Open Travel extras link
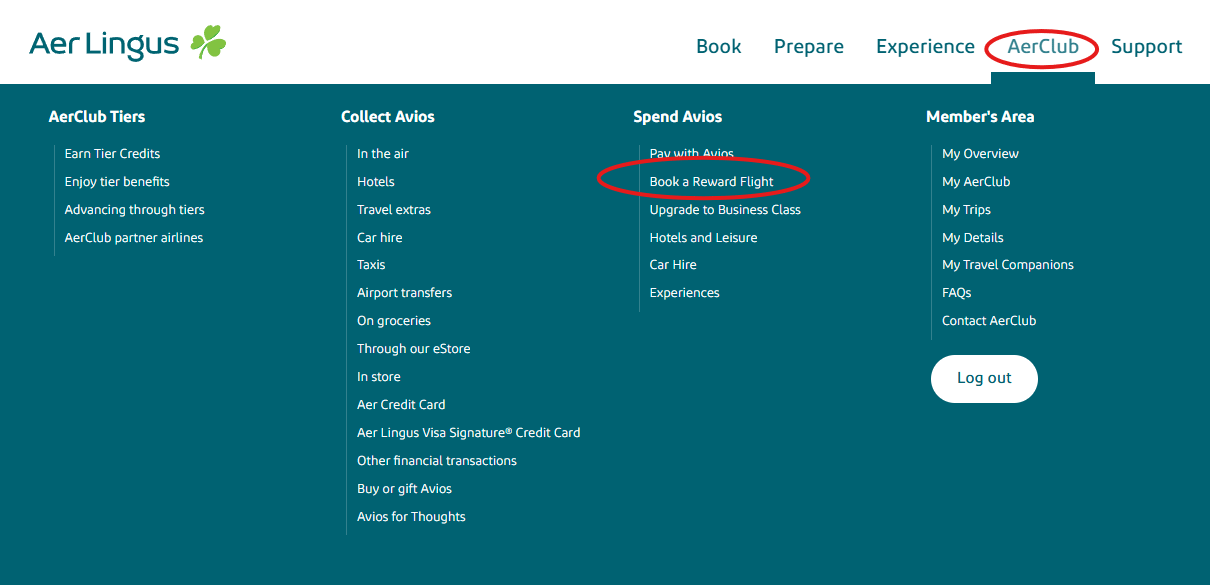 click(394, 210)
